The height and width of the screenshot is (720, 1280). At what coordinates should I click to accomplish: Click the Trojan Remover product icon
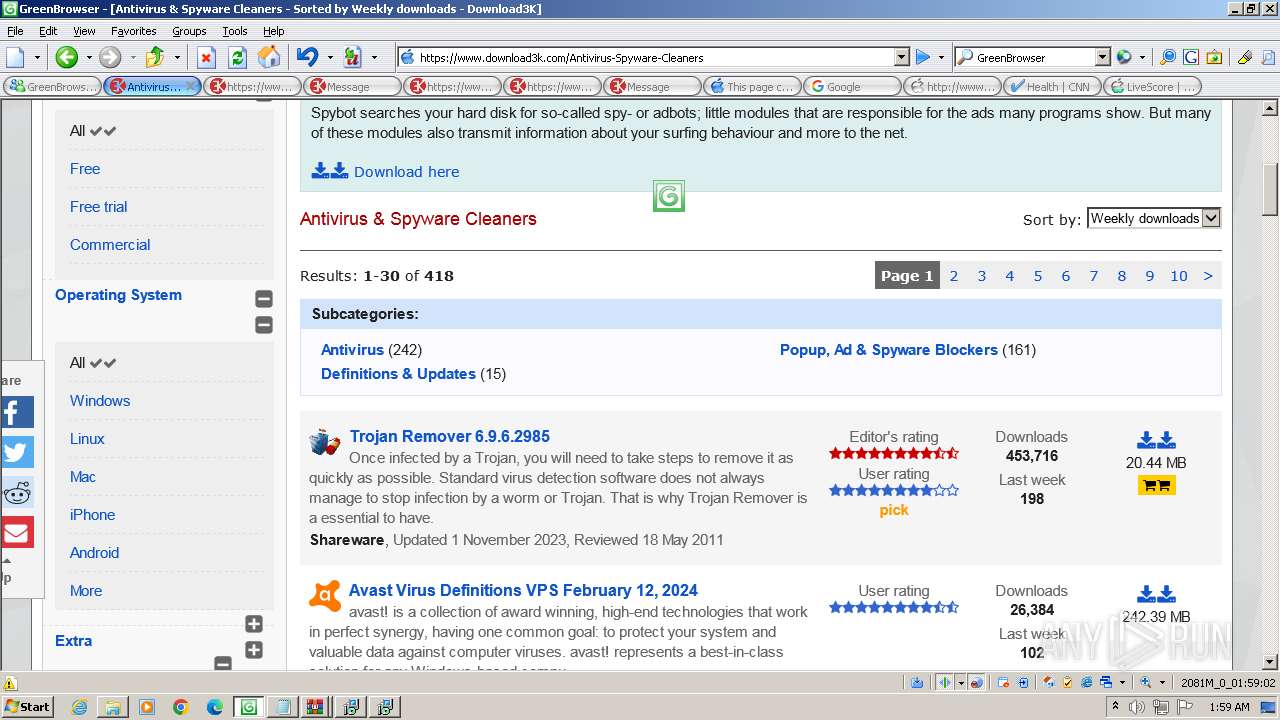pos(324,441)
